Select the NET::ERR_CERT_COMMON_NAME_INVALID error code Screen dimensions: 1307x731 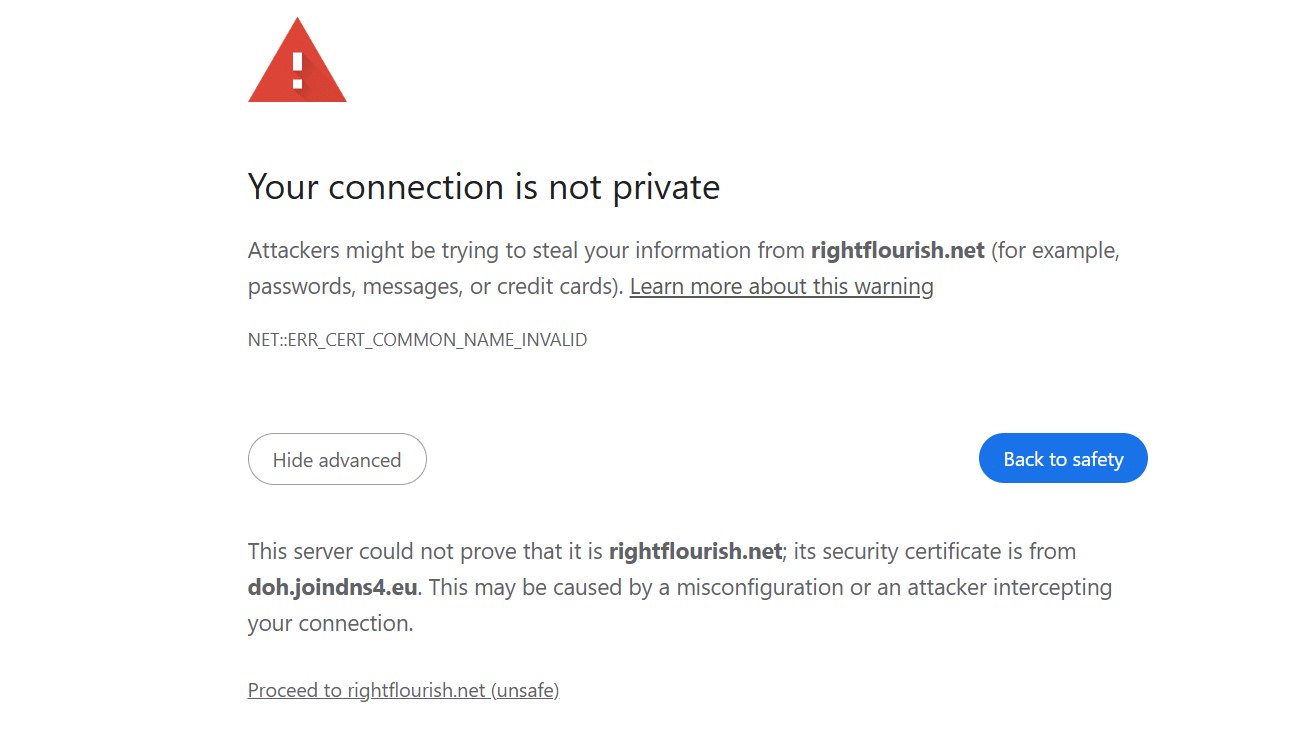tap(417, 339)
